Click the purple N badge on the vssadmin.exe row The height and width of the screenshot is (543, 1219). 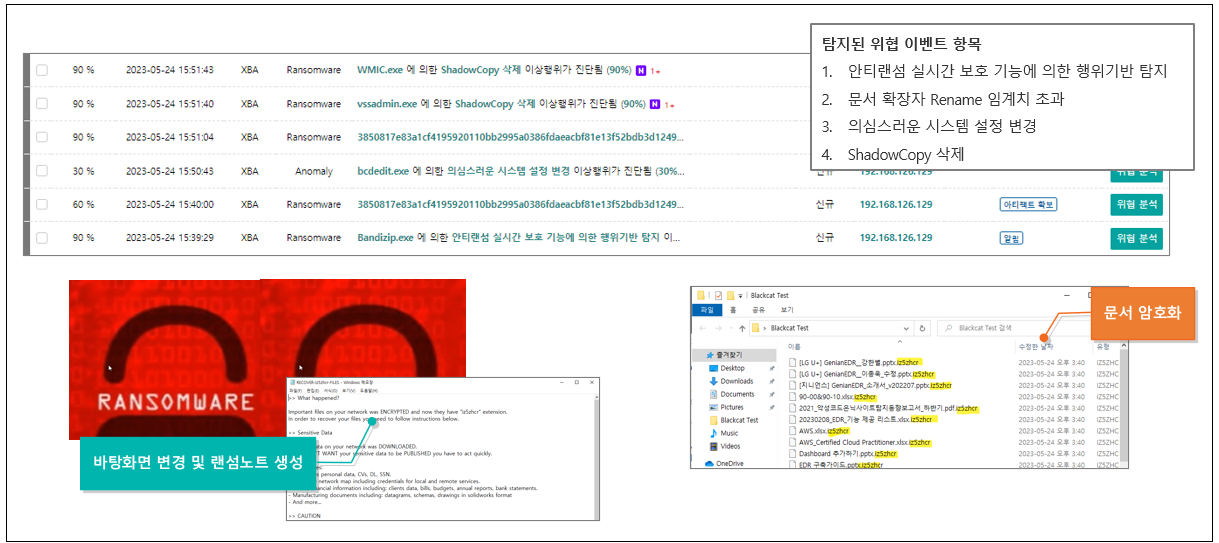pos(654,103)
